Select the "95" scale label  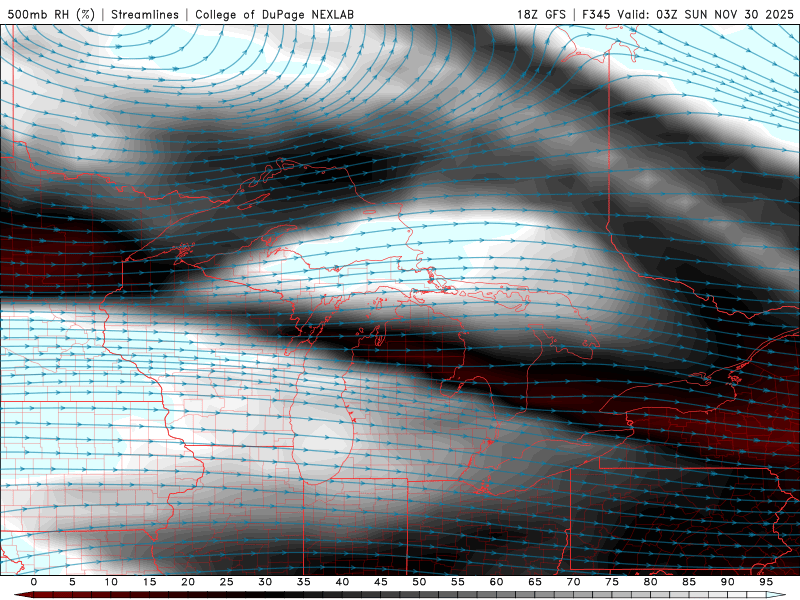point(766,582)
